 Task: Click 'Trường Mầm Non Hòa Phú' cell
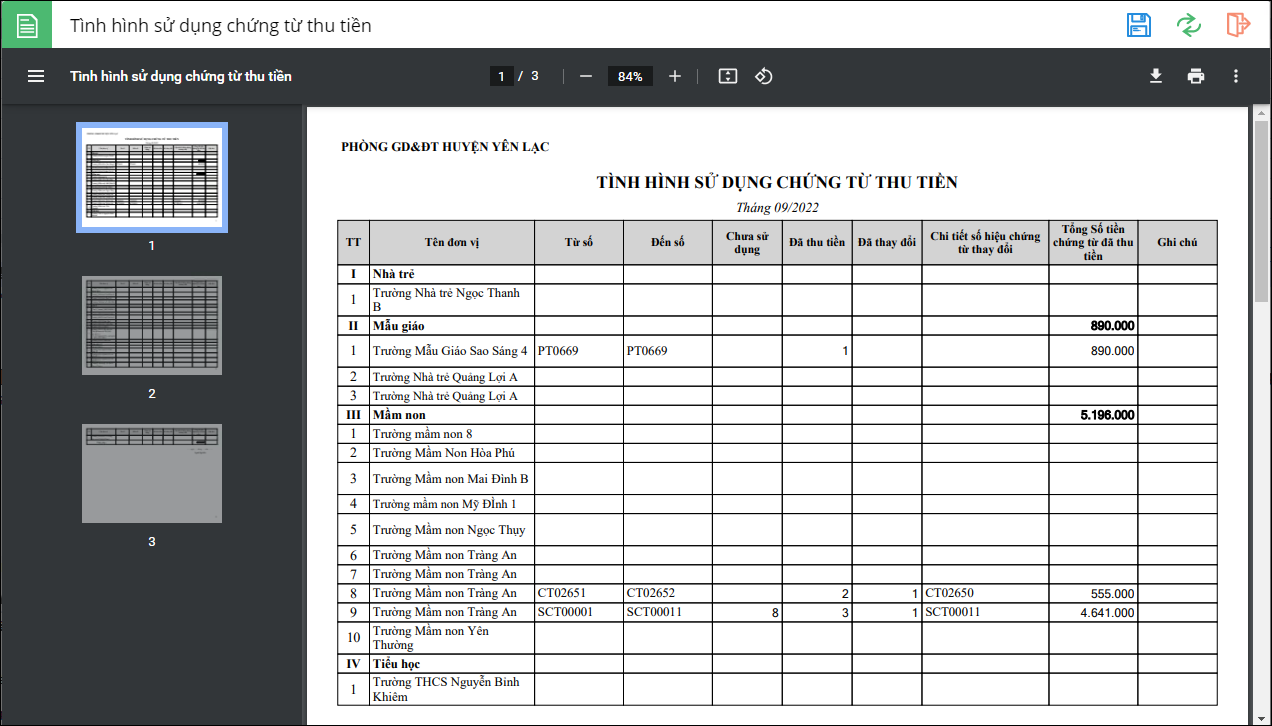point(451,453)
